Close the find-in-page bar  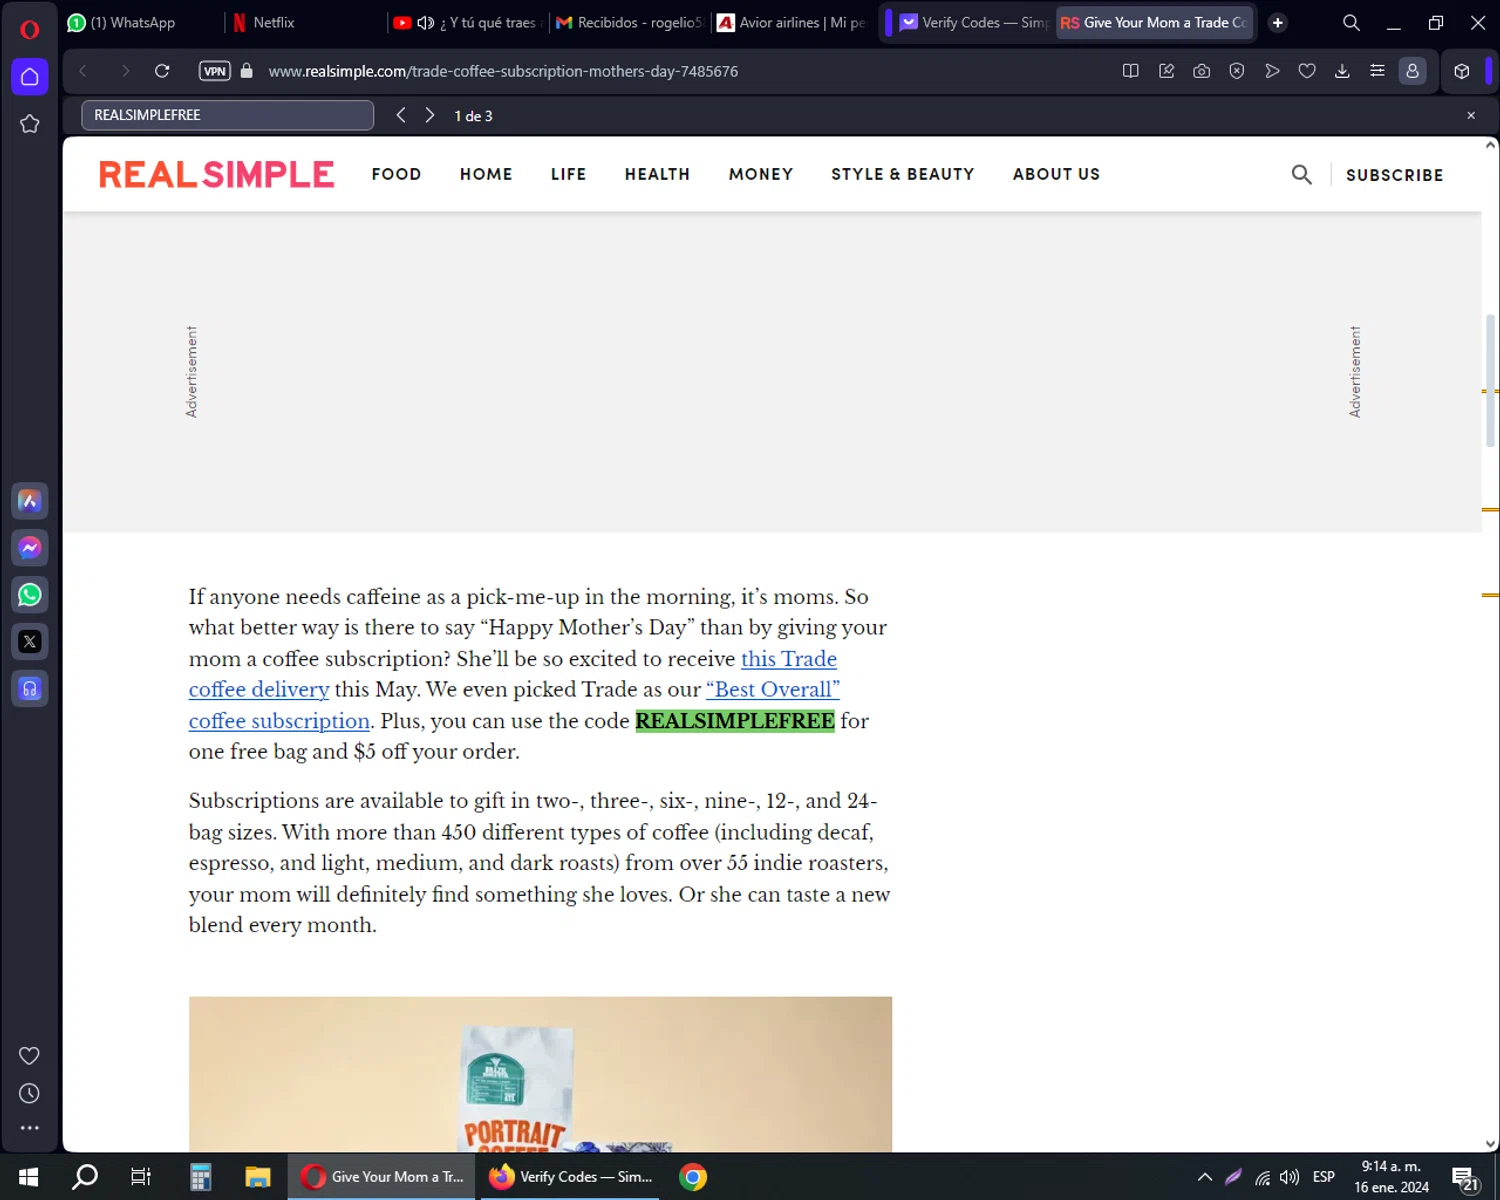pos(1471,115)
